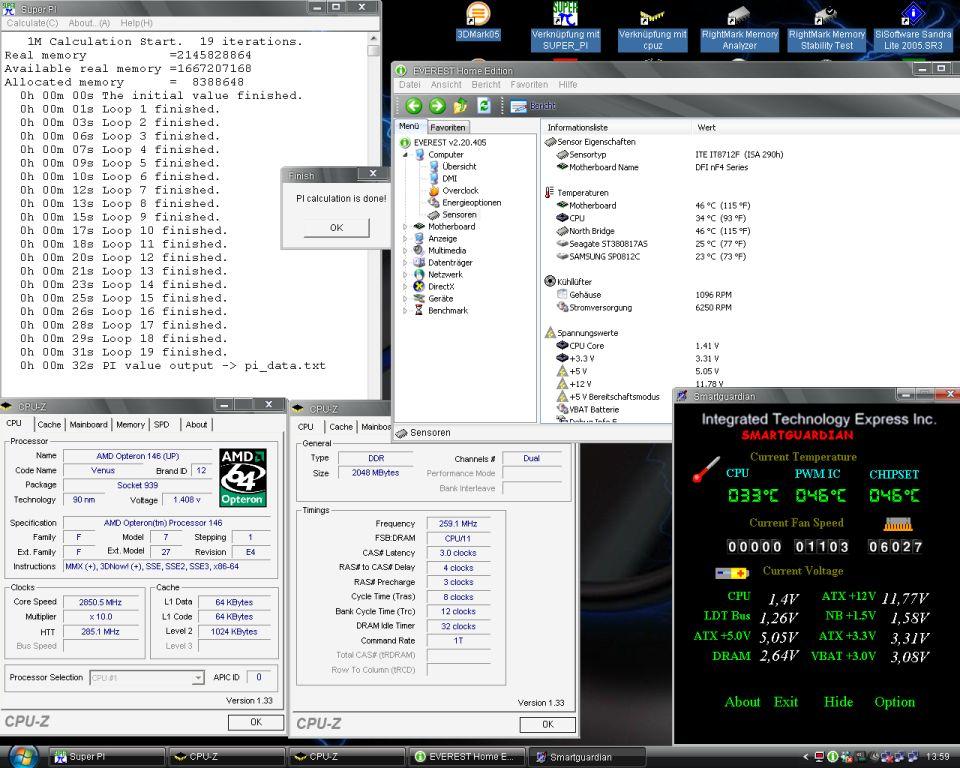Switch to Favoriten tab in EVEREST sidebar
960x768 pixels.
click(x=448, y=127)
